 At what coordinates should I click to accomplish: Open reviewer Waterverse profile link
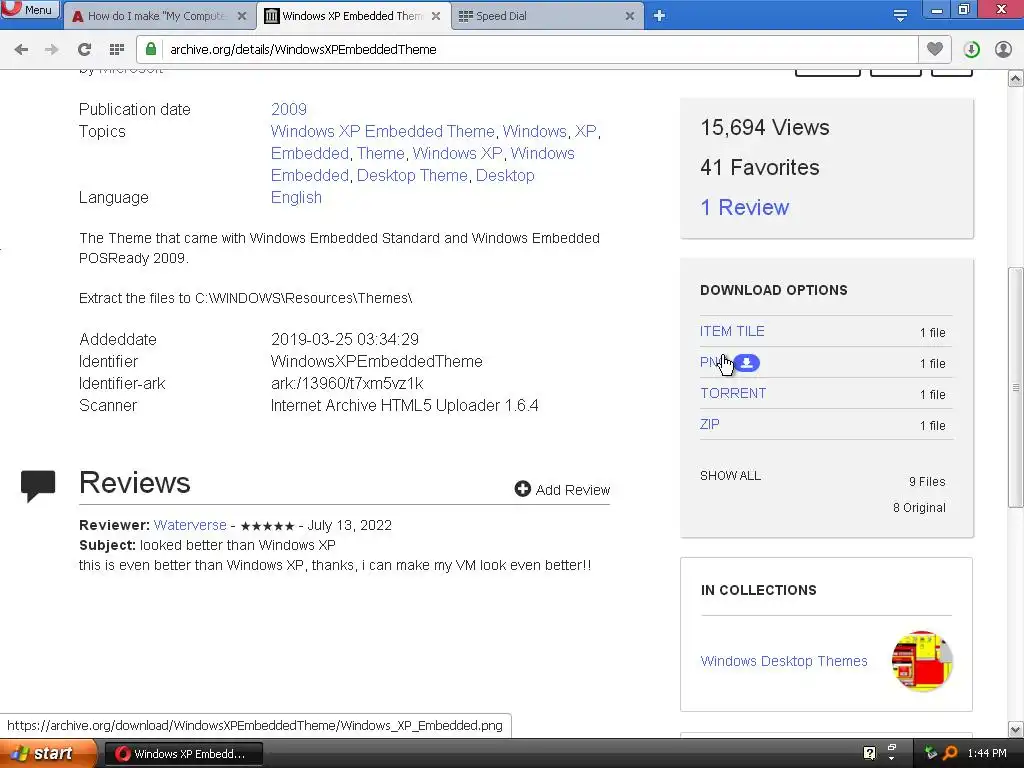190,525
